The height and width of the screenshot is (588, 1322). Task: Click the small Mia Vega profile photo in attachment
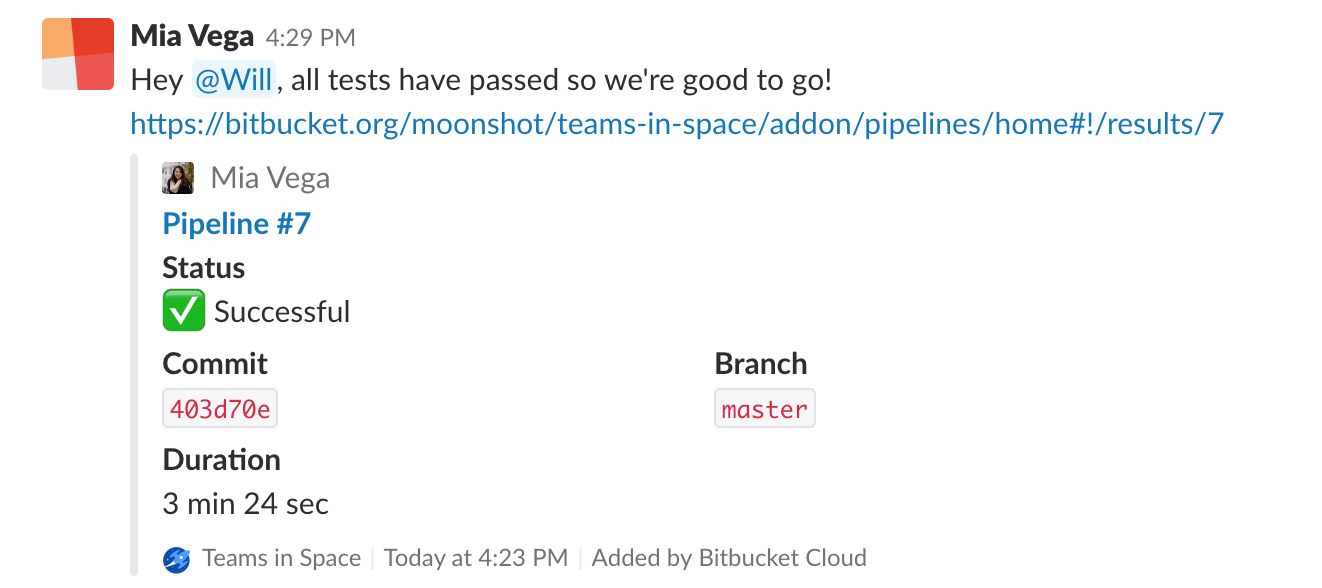pos(178,177)
